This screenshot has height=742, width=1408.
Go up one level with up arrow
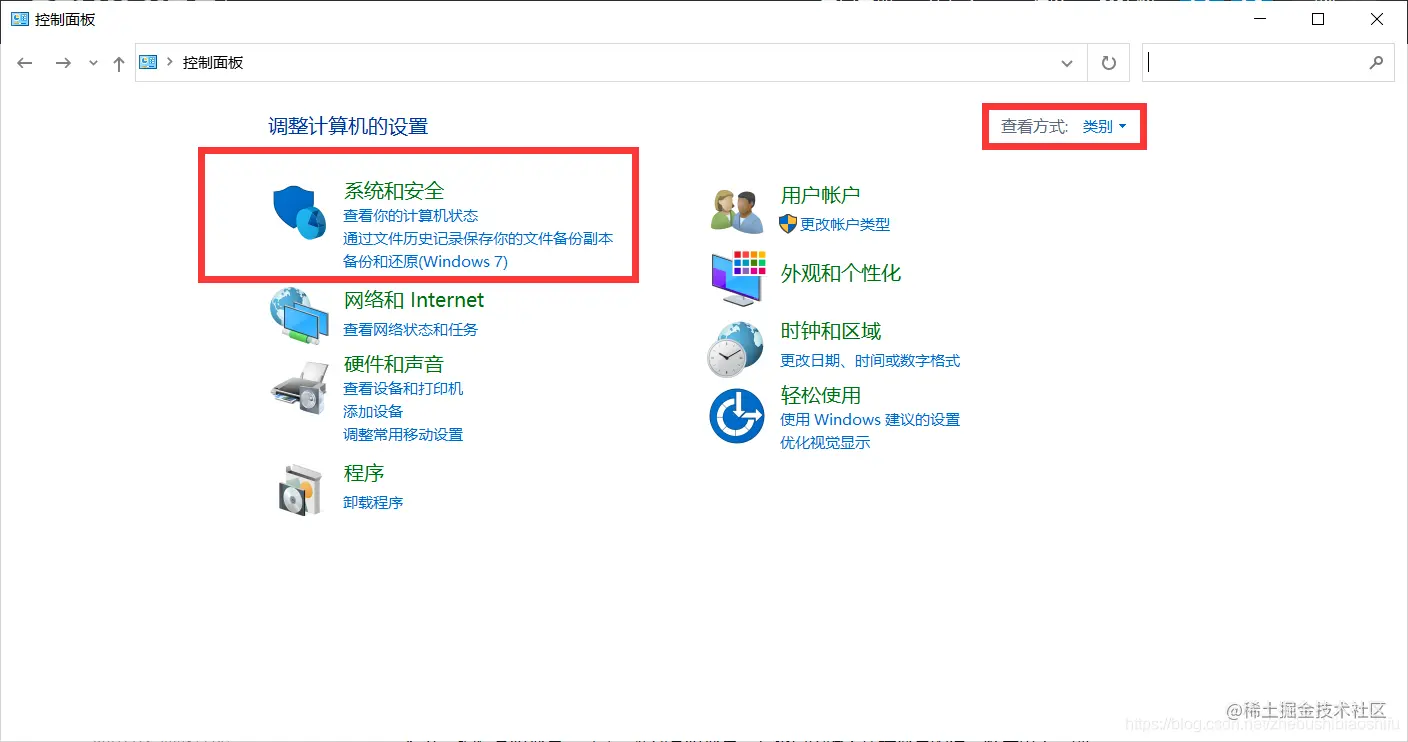click(x=119, y=63)
